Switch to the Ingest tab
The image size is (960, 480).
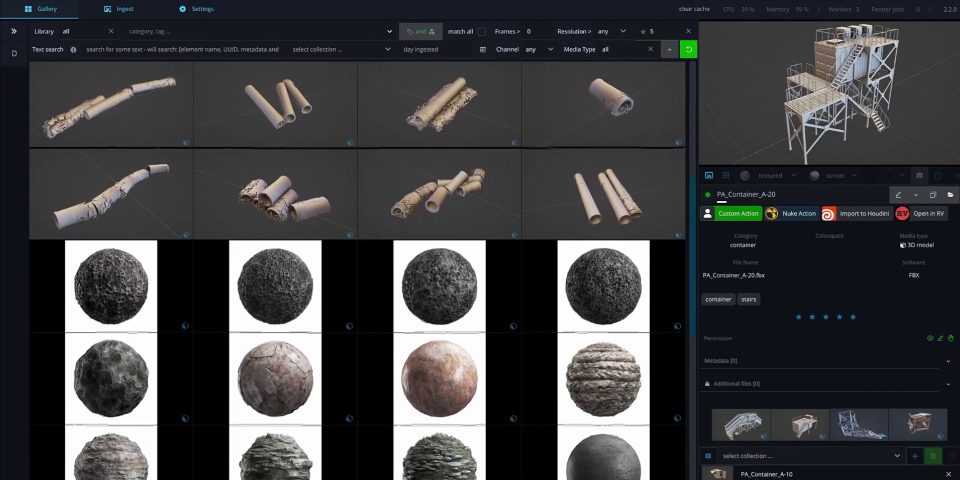point(118,8)
